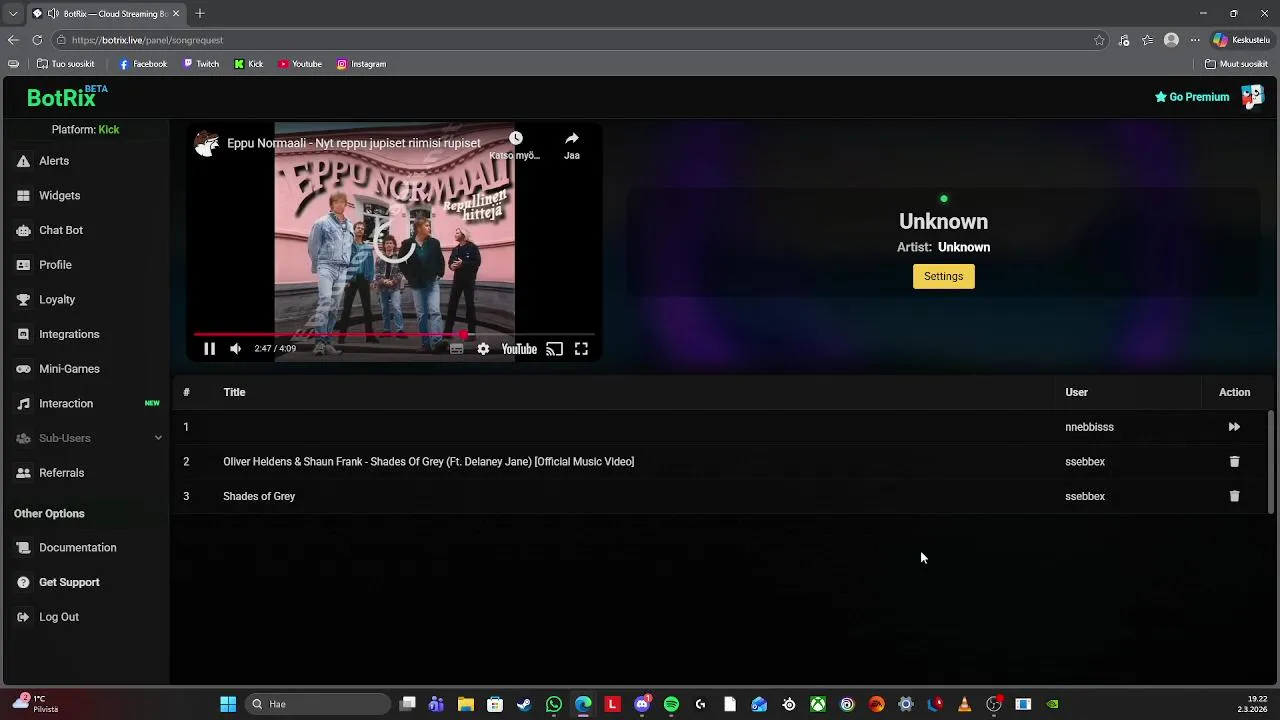Mute the YouTube player volume
The height and width of the screenshot is (720, 1280).
[x=235, y=349]
